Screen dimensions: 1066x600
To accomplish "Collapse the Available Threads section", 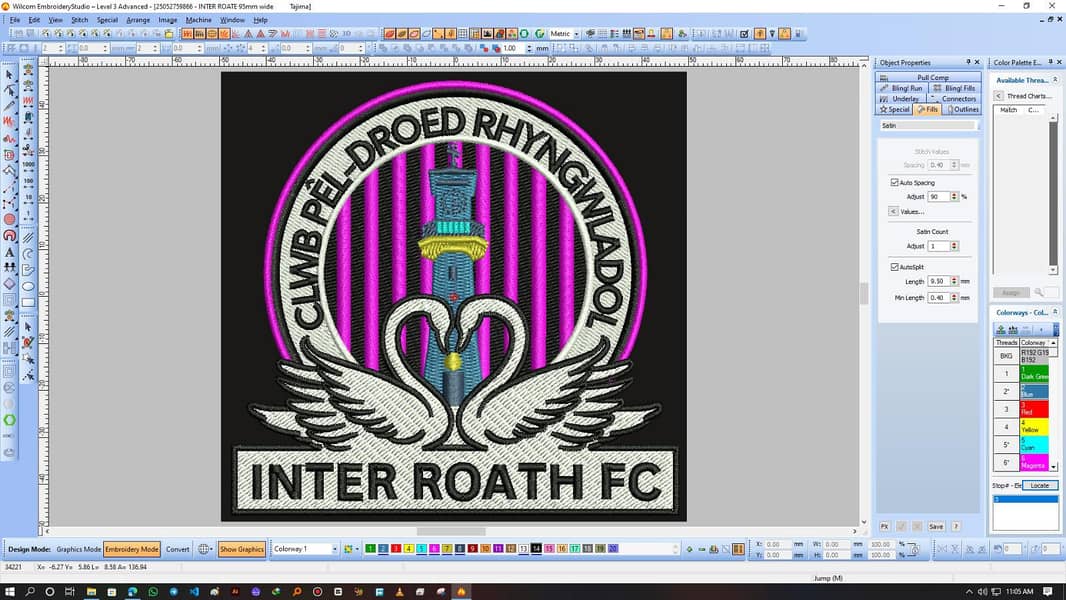I will click(1055, 80).
